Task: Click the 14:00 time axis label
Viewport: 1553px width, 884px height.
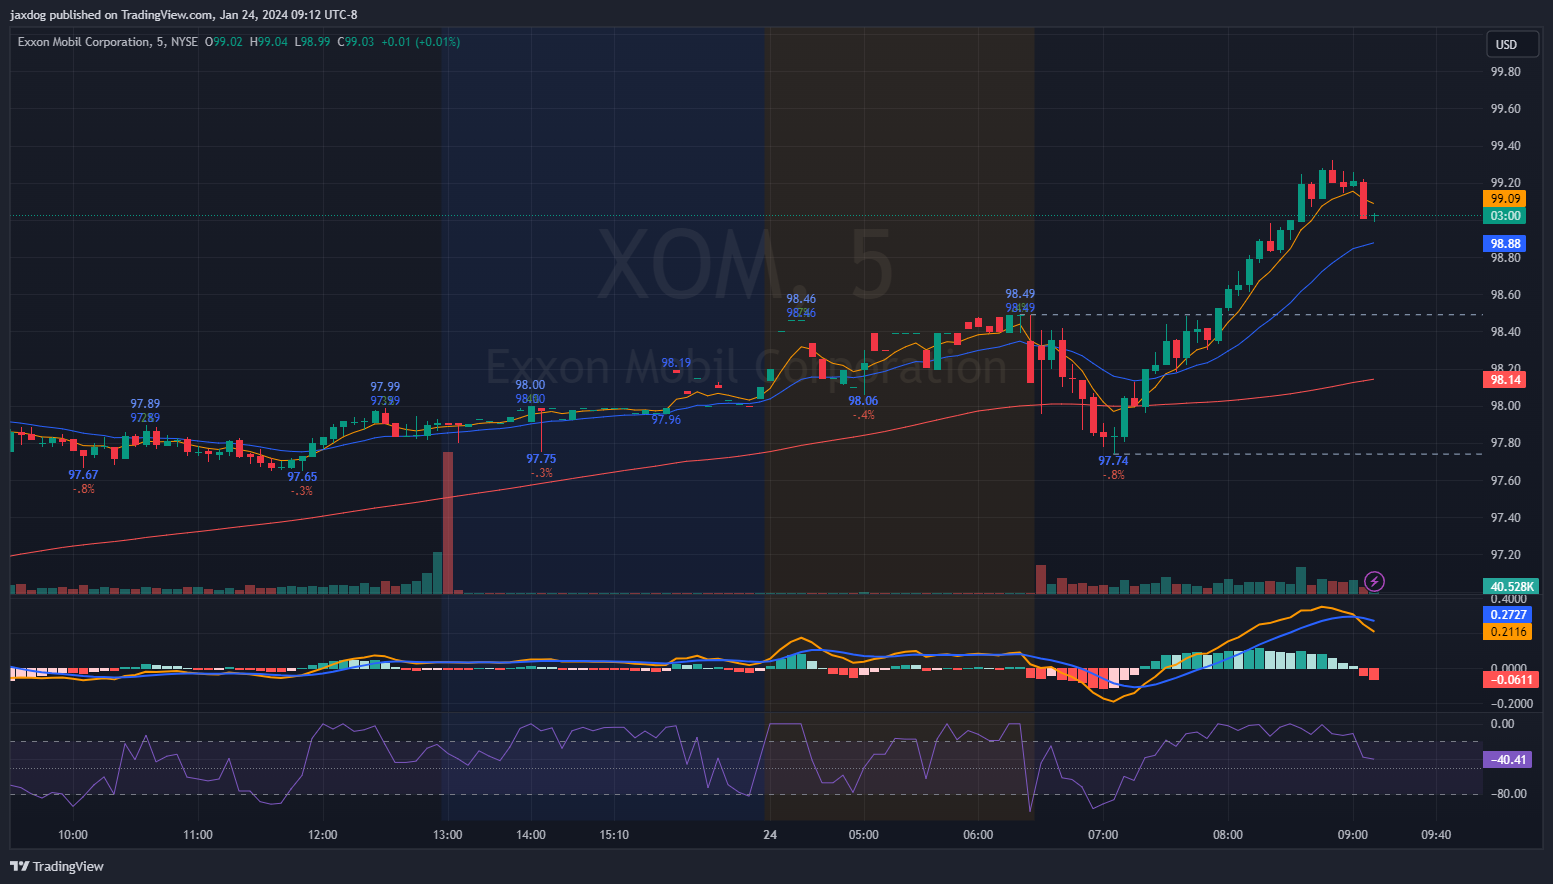Action: point(531,835)
